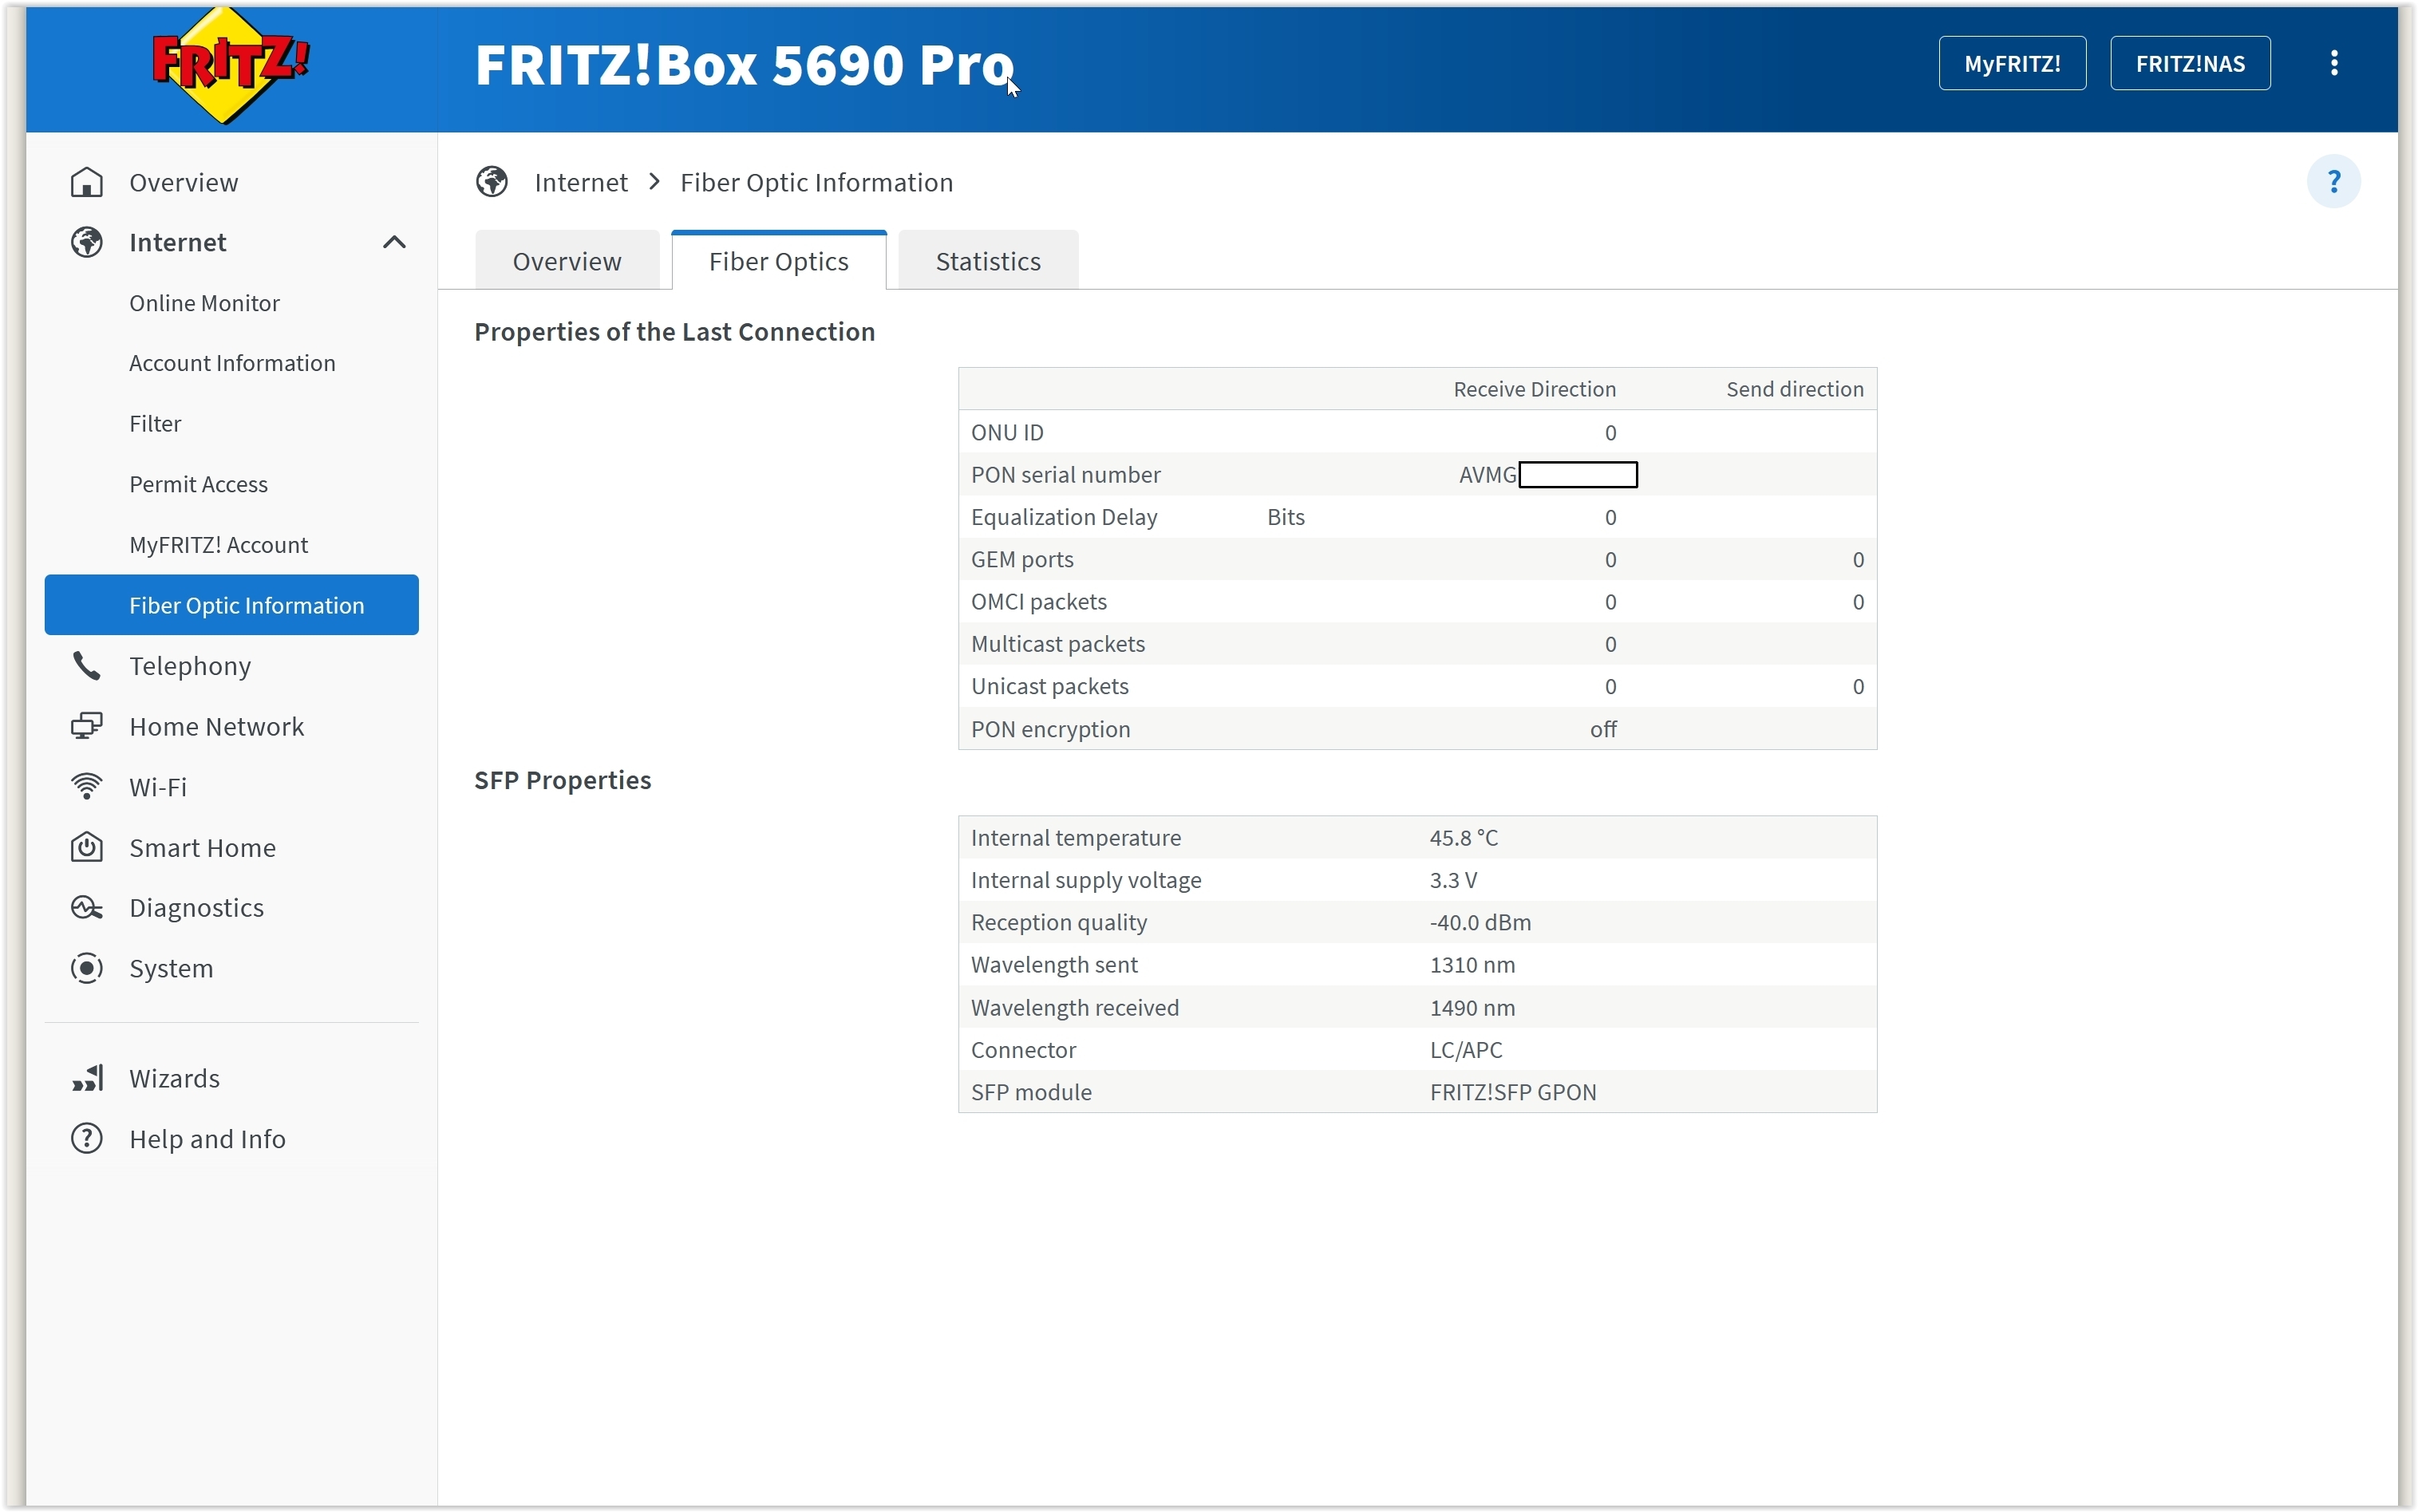
Task: Click the SFP module value FRITZ!SFP GPON
Action: click(x=1513, y=1092)
